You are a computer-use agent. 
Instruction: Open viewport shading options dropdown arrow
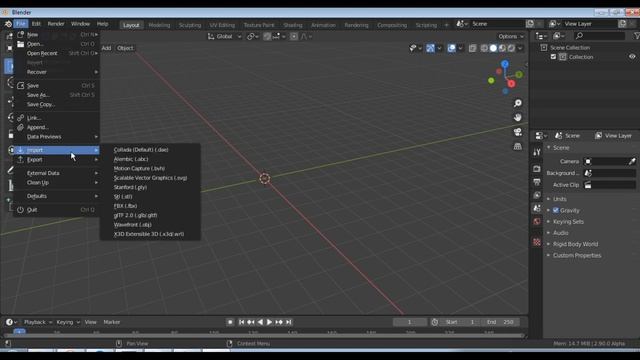[520, 48]
